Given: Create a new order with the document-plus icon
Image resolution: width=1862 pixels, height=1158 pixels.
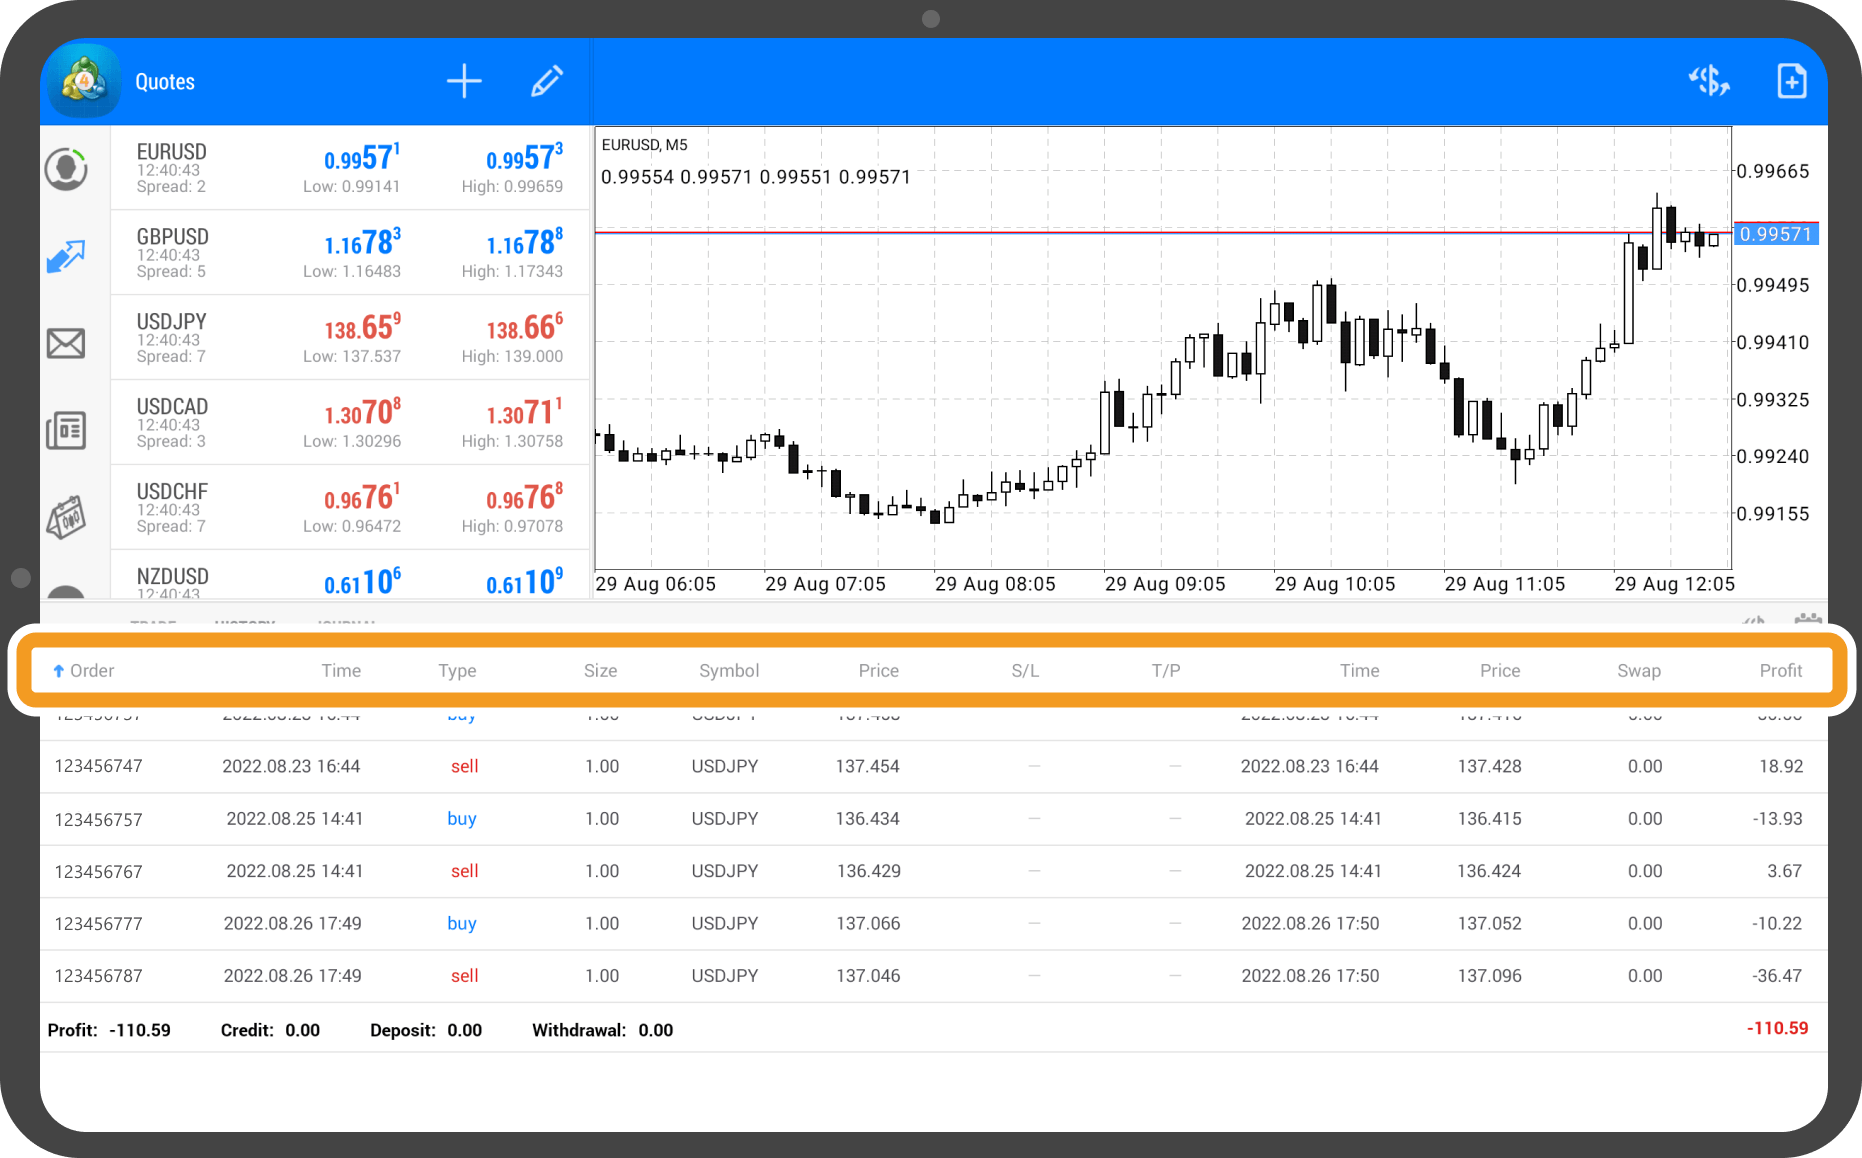Looking at the screenshot, I should pos(1791,80).
